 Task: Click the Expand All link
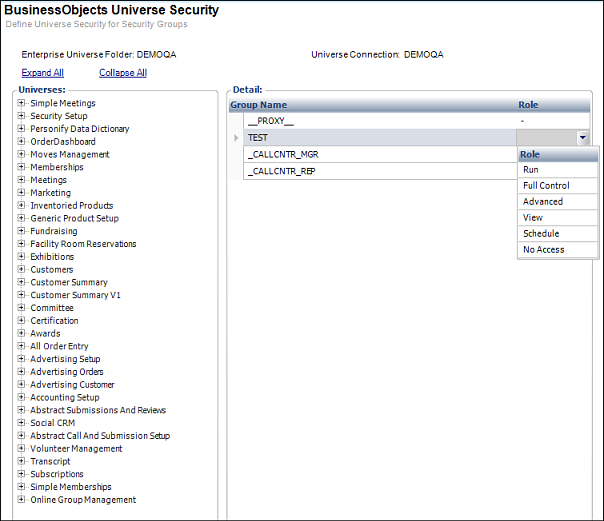point(42,73)
